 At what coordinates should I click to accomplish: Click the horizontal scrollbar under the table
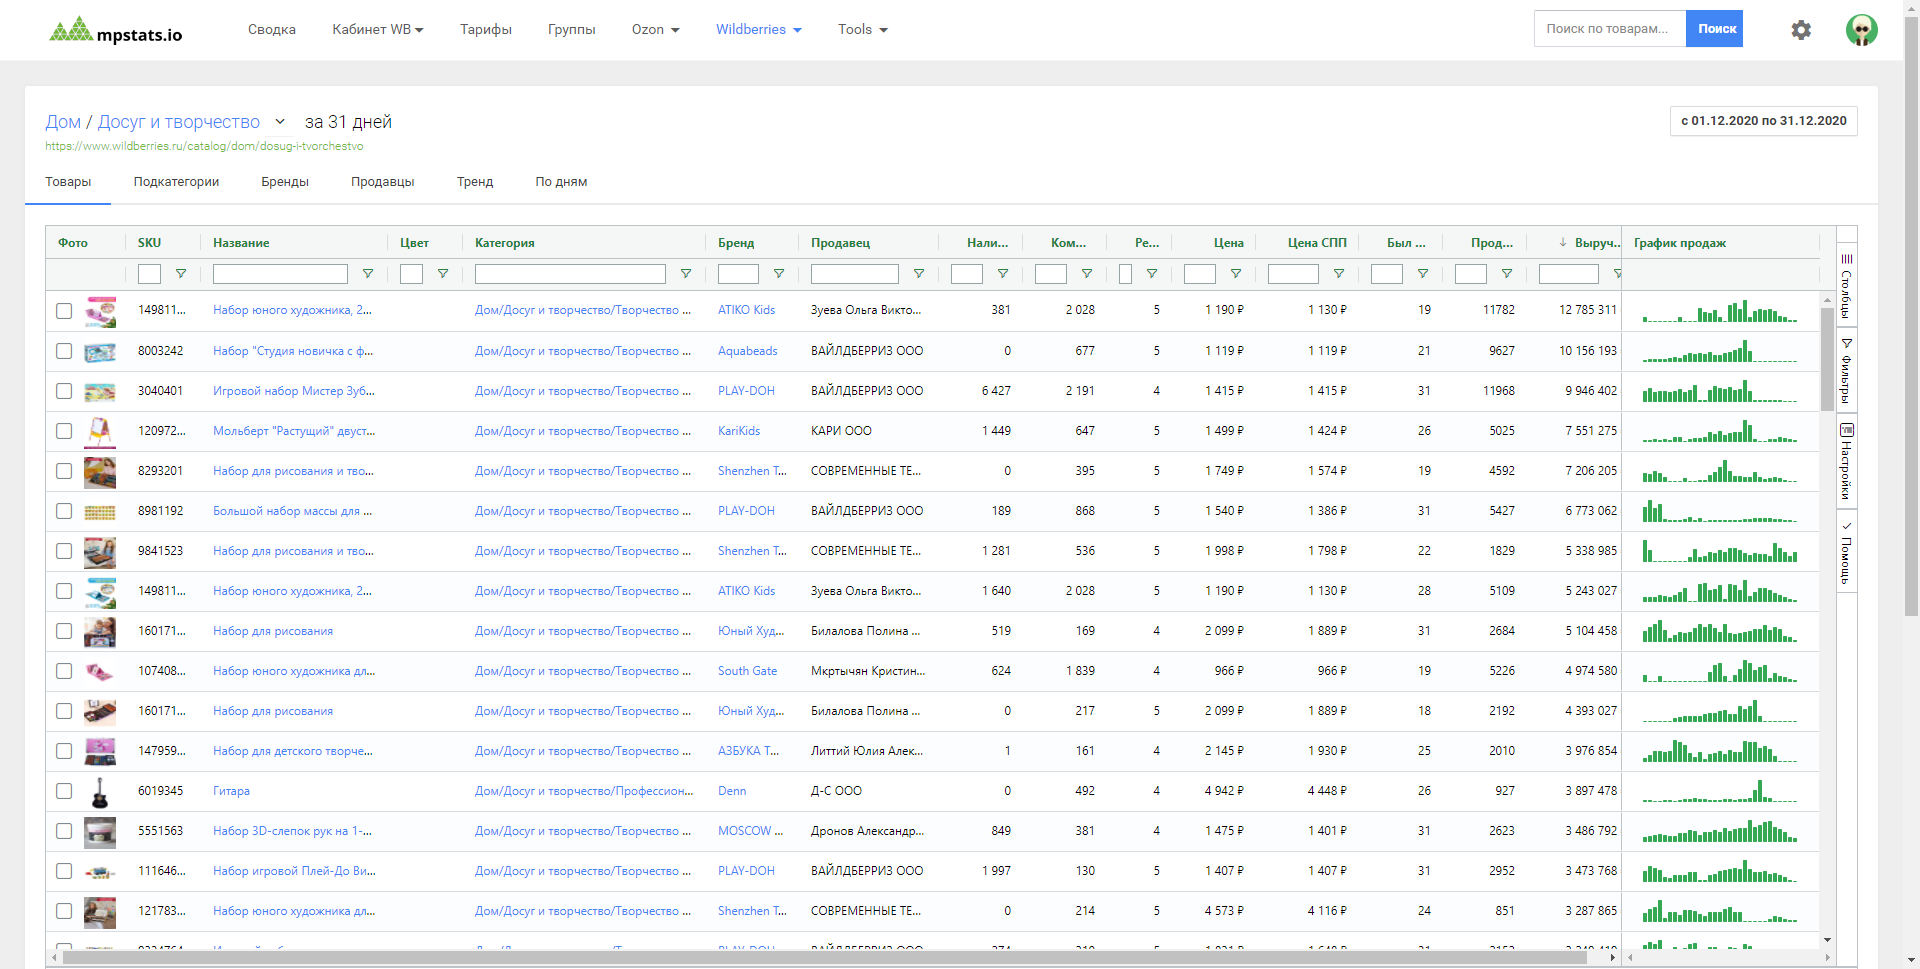pos(820,957)
